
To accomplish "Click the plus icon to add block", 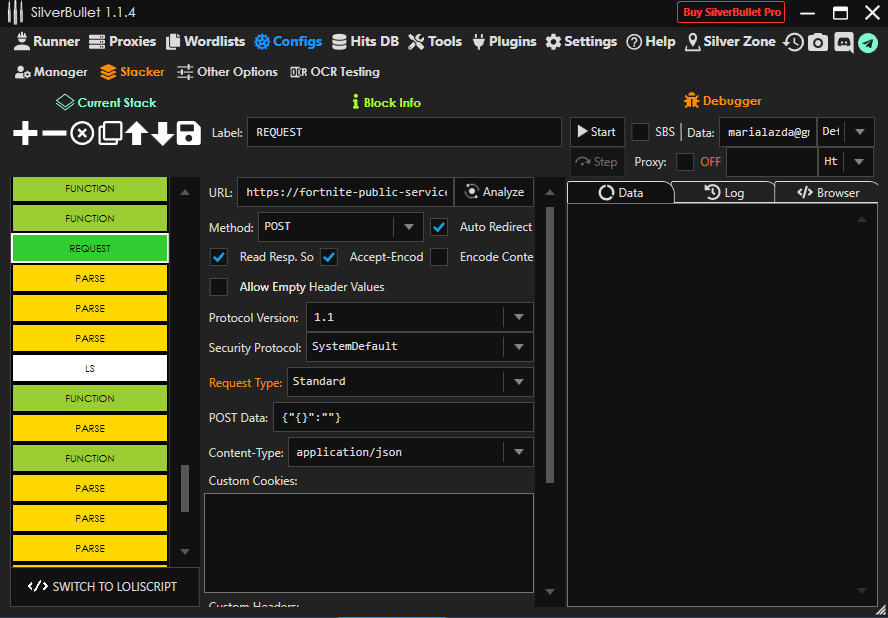I will pyautogui.click(x=25, y=133).
